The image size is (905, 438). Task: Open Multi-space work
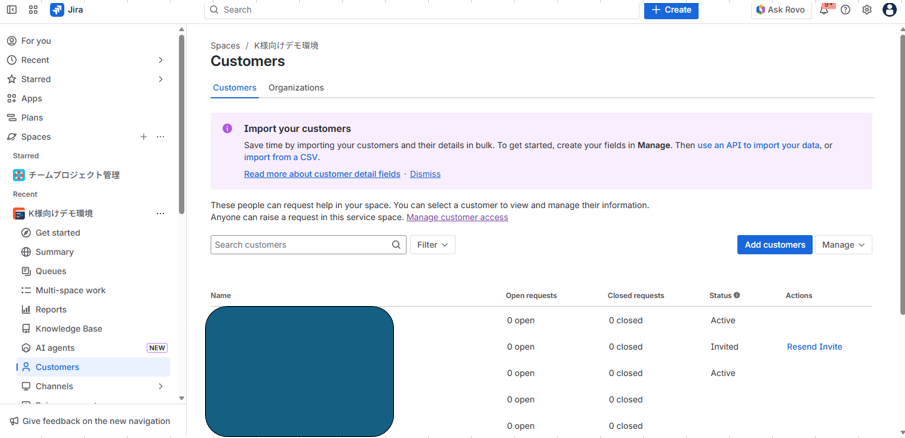pyautogui.click(x=70, y=290)
